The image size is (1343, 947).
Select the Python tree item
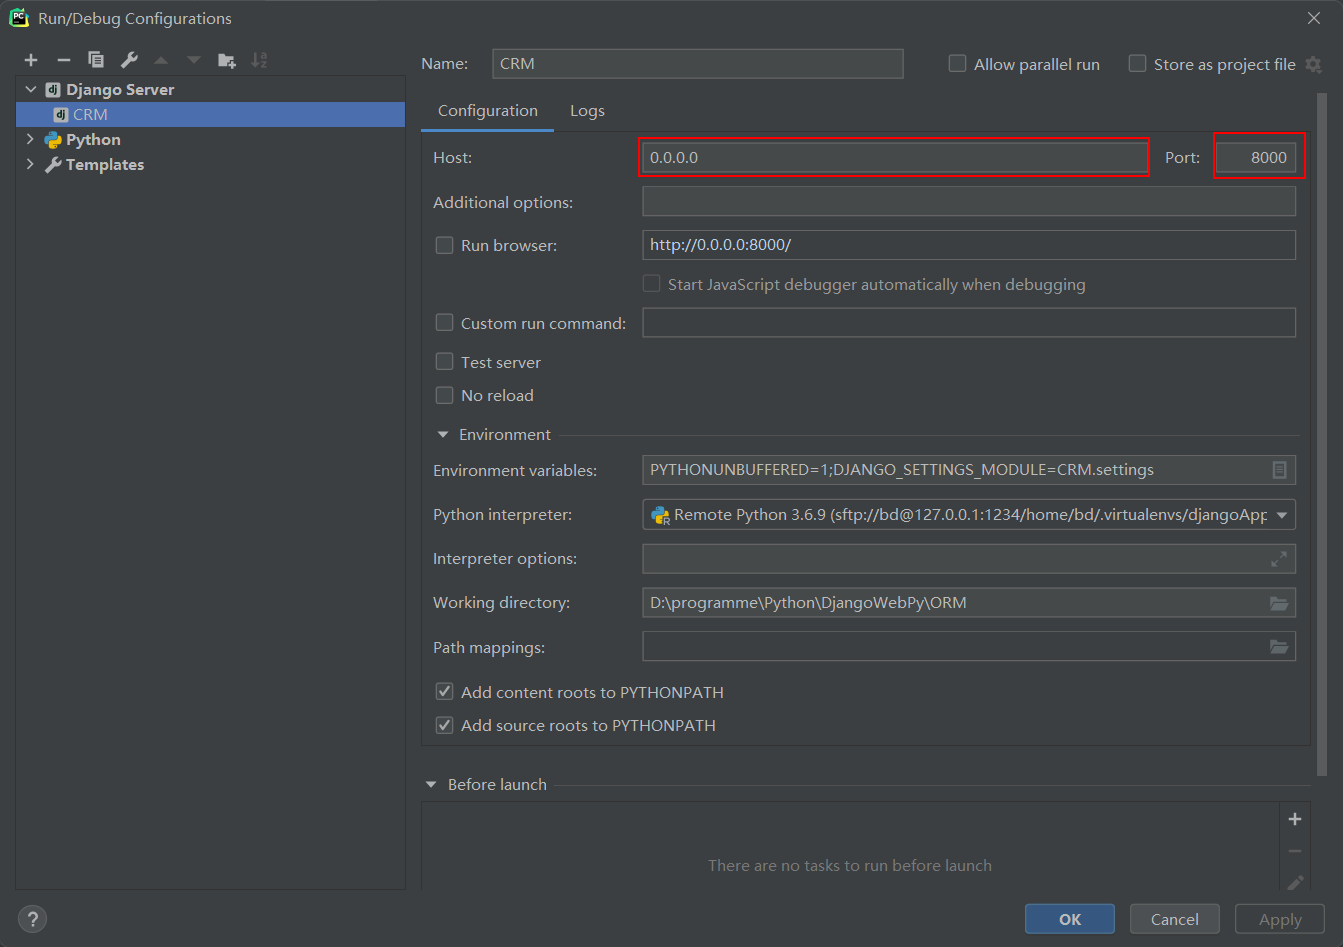93,139
